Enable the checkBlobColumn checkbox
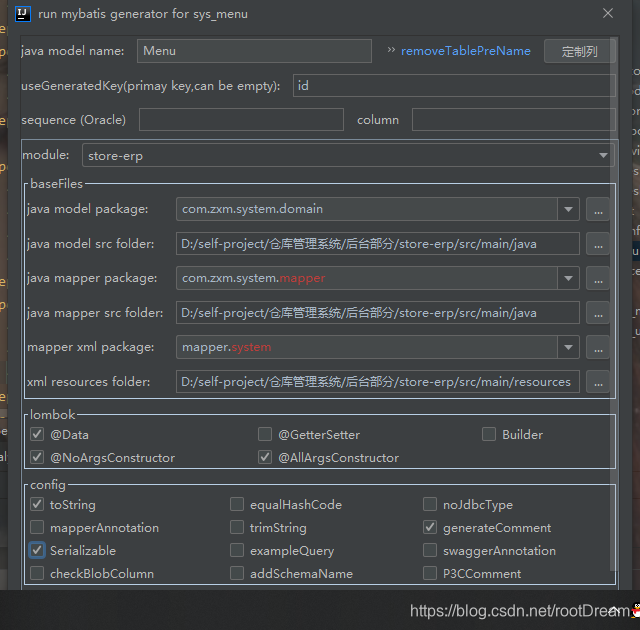The image size is (640, 630). (x=37, y=573)
